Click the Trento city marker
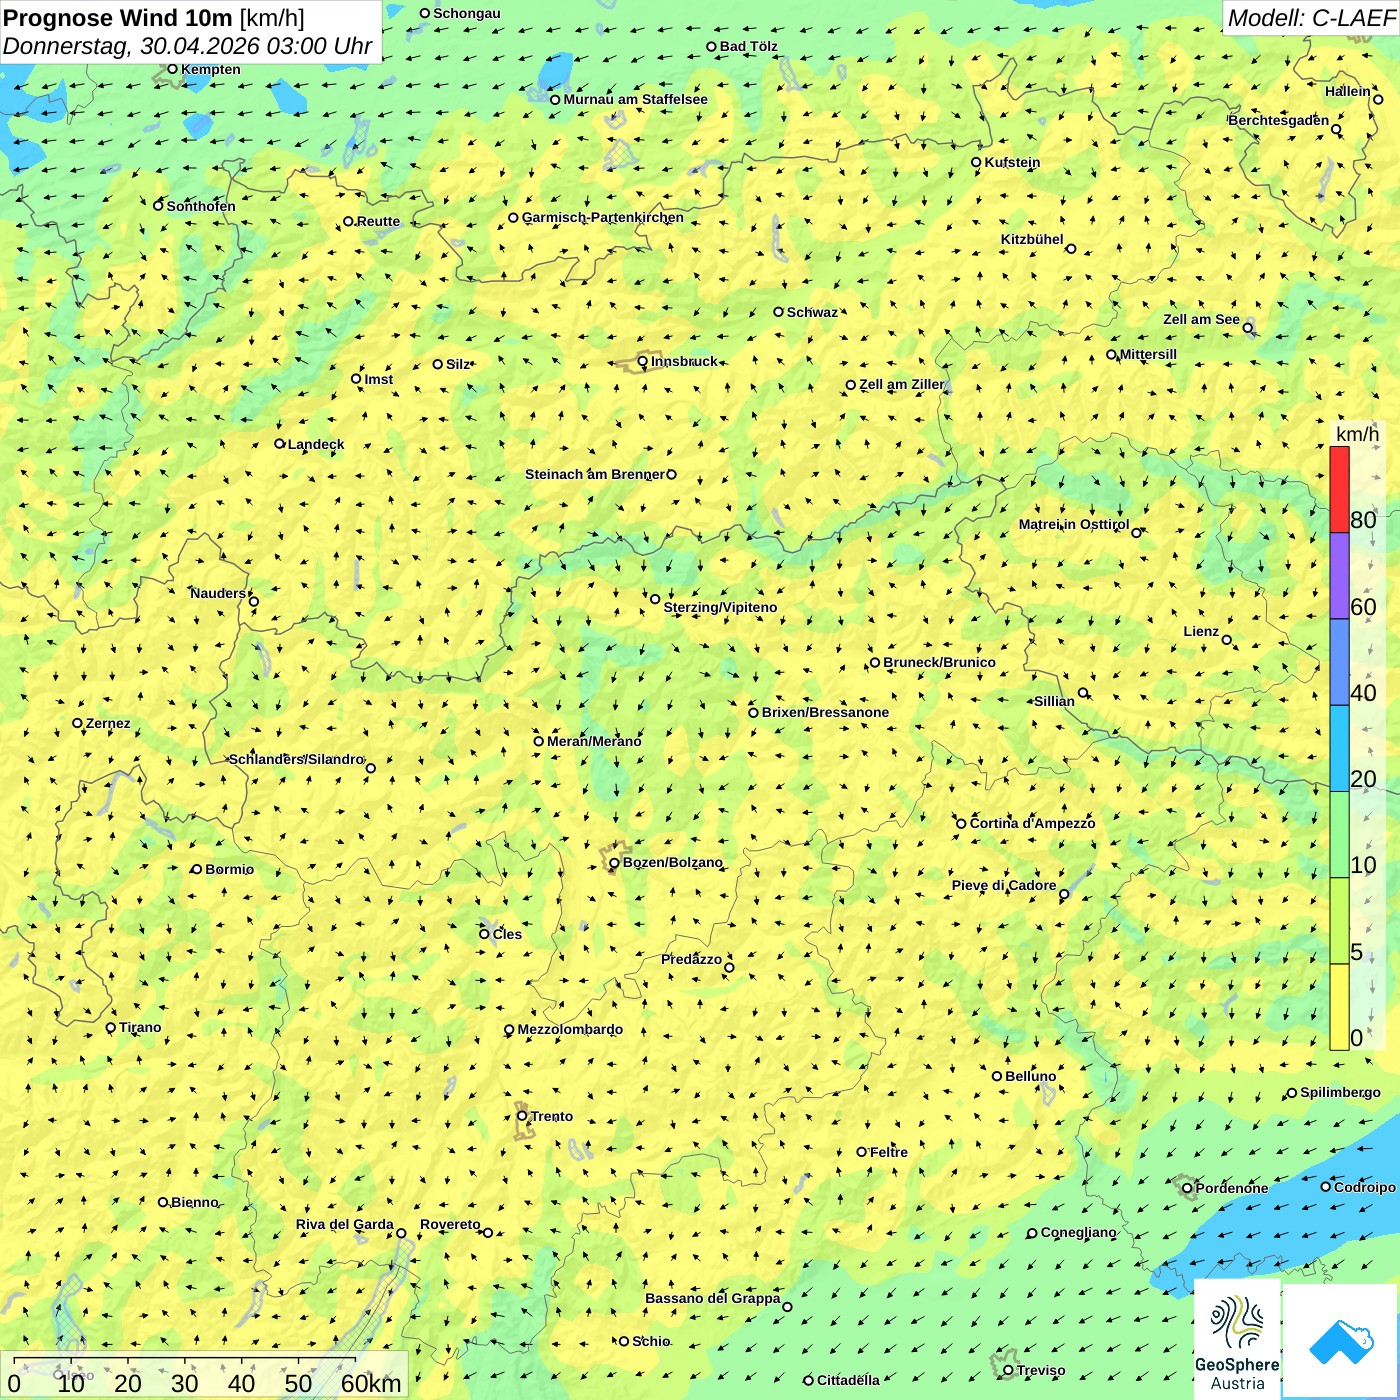 pyautogui.click(x=522, y=1116)
